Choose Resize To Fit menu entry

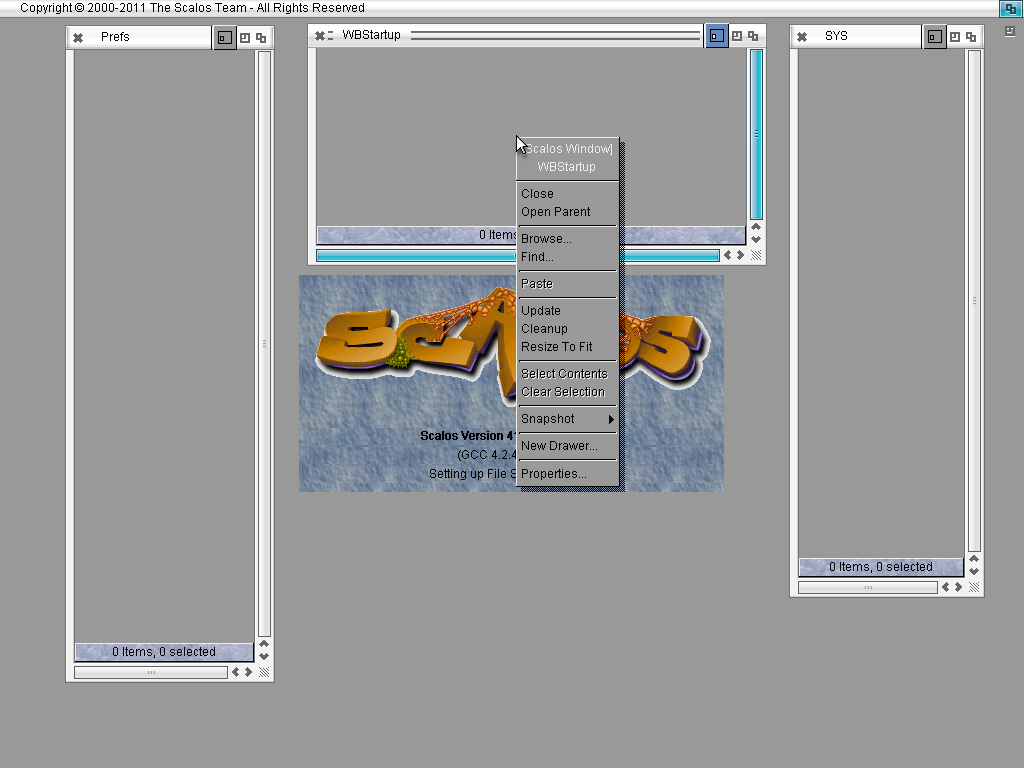click(x=556, y=347)
